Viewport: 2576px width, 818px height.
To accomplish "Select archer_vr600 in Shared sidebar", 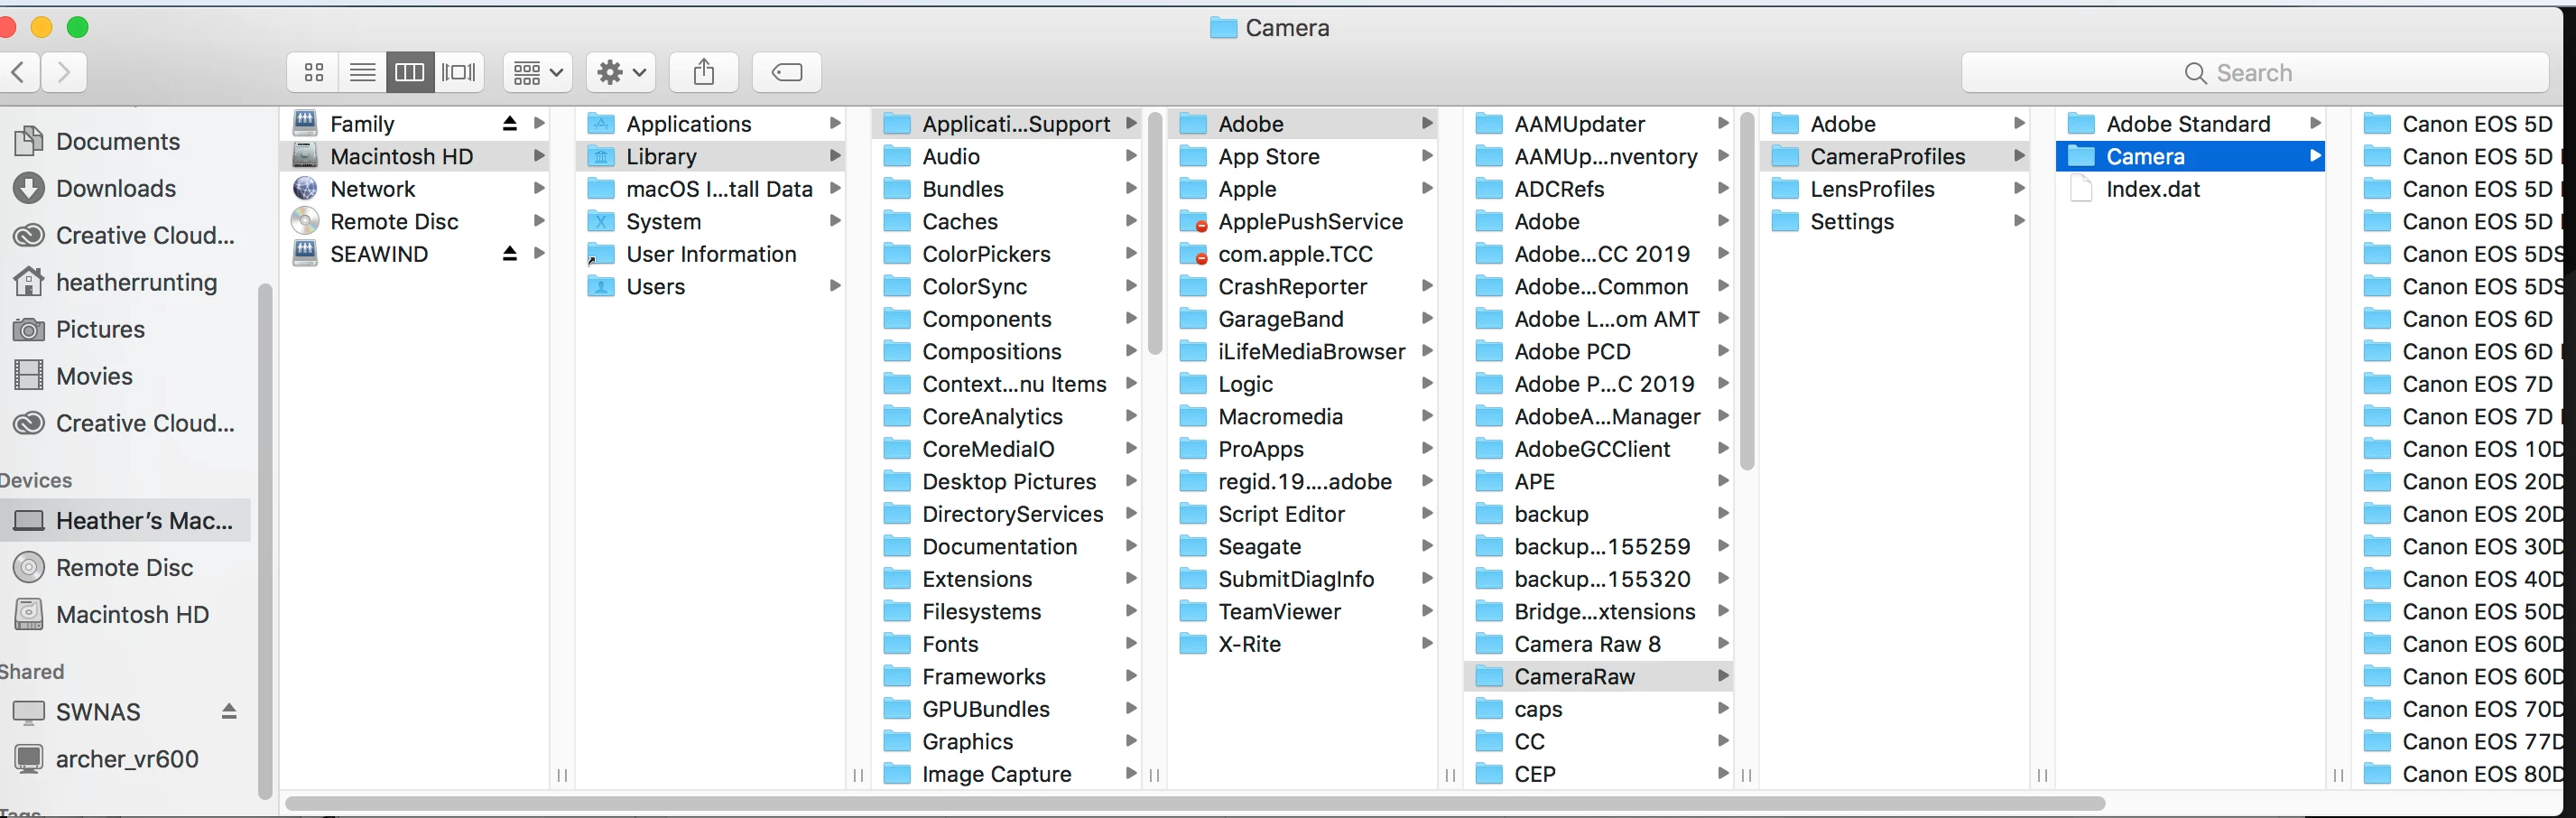I will pyautogui.click(x=126, y=759).
